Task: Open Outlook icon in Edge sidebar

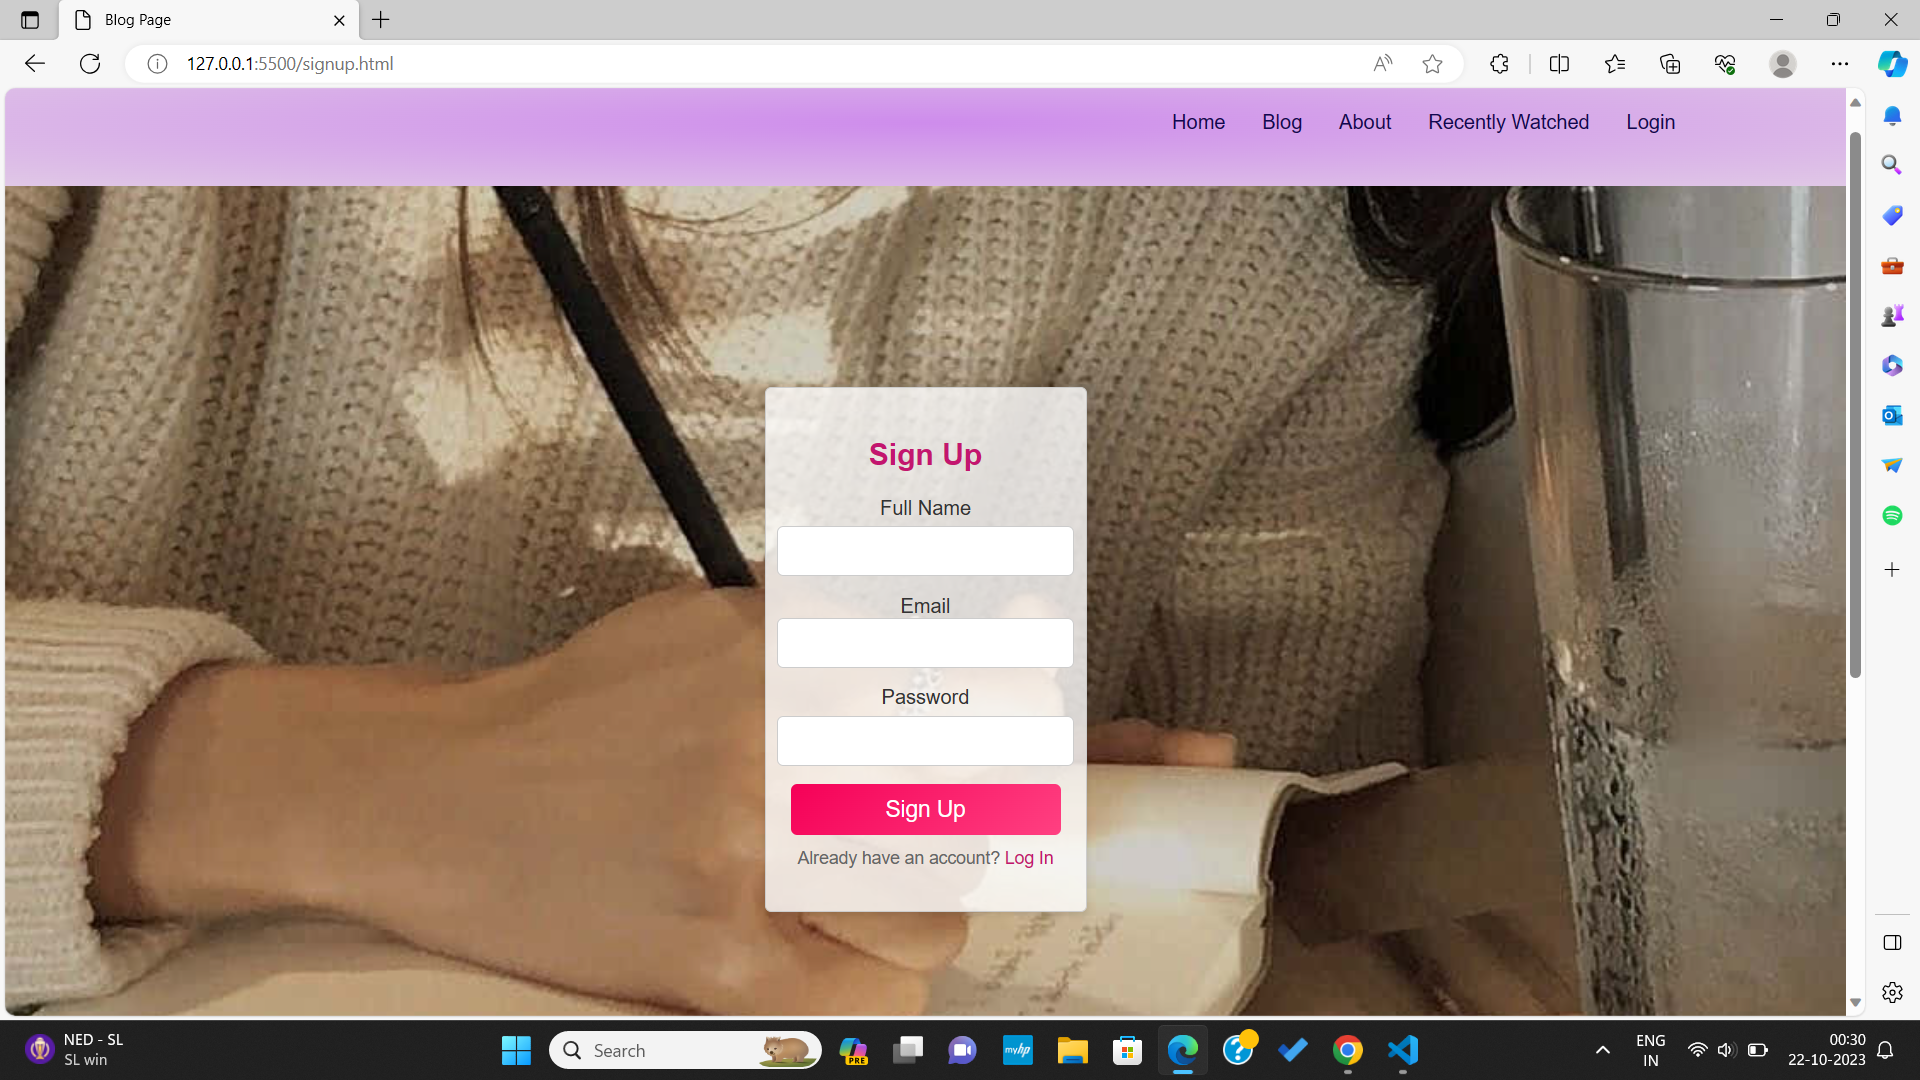Action: 1892,415
